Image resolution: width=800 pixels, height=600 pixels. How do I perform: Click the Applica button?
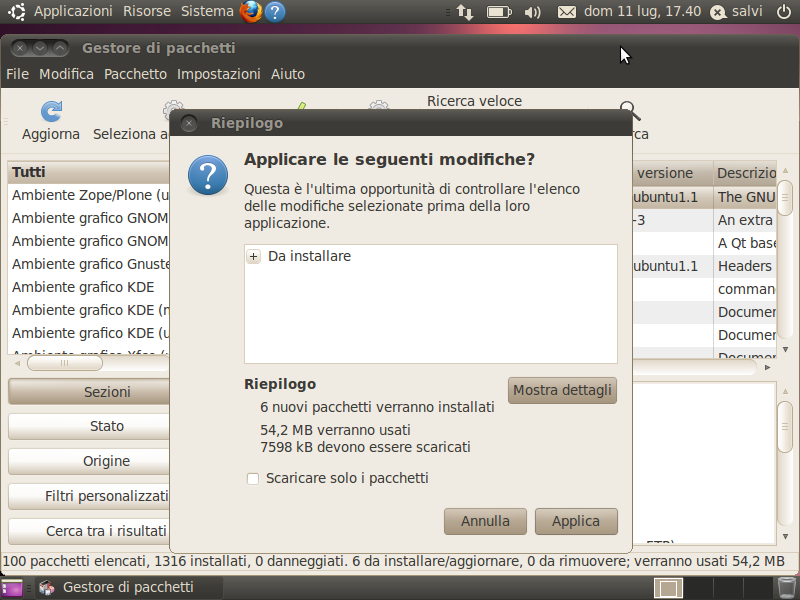pos(576,521)
